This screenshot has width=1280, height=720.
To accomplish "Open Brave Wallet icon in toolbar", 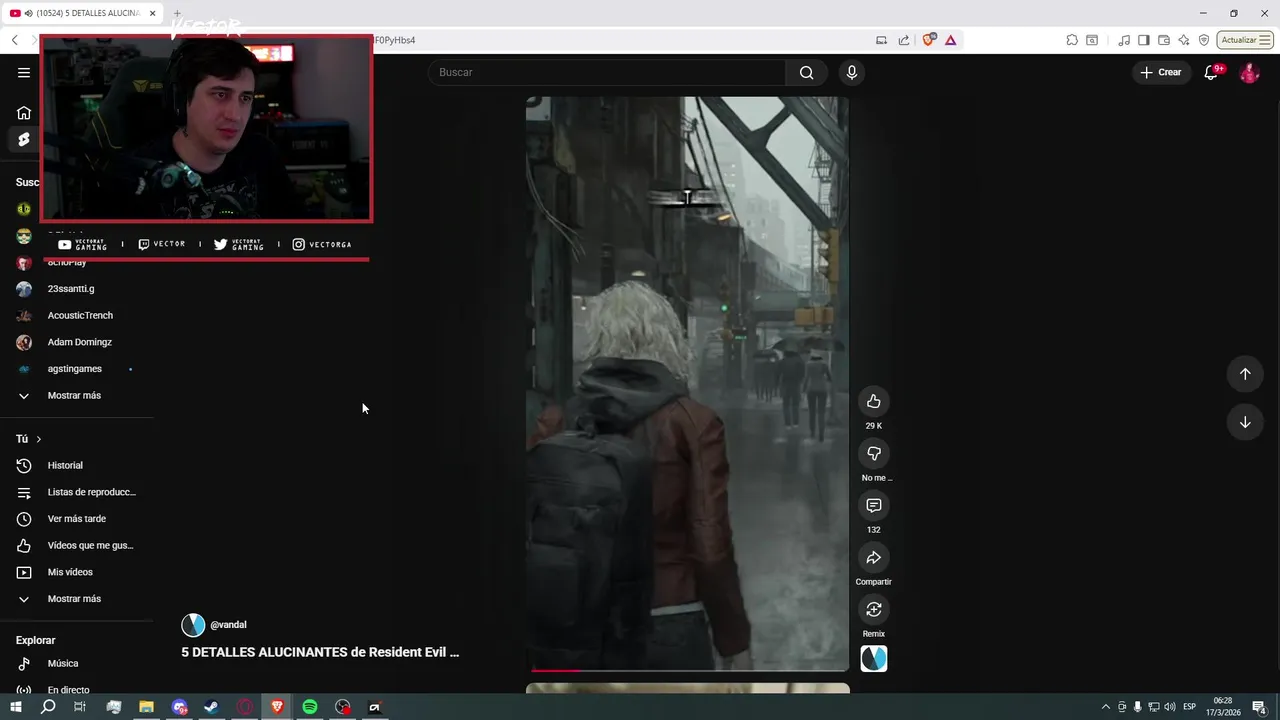I will point(1164,40).
